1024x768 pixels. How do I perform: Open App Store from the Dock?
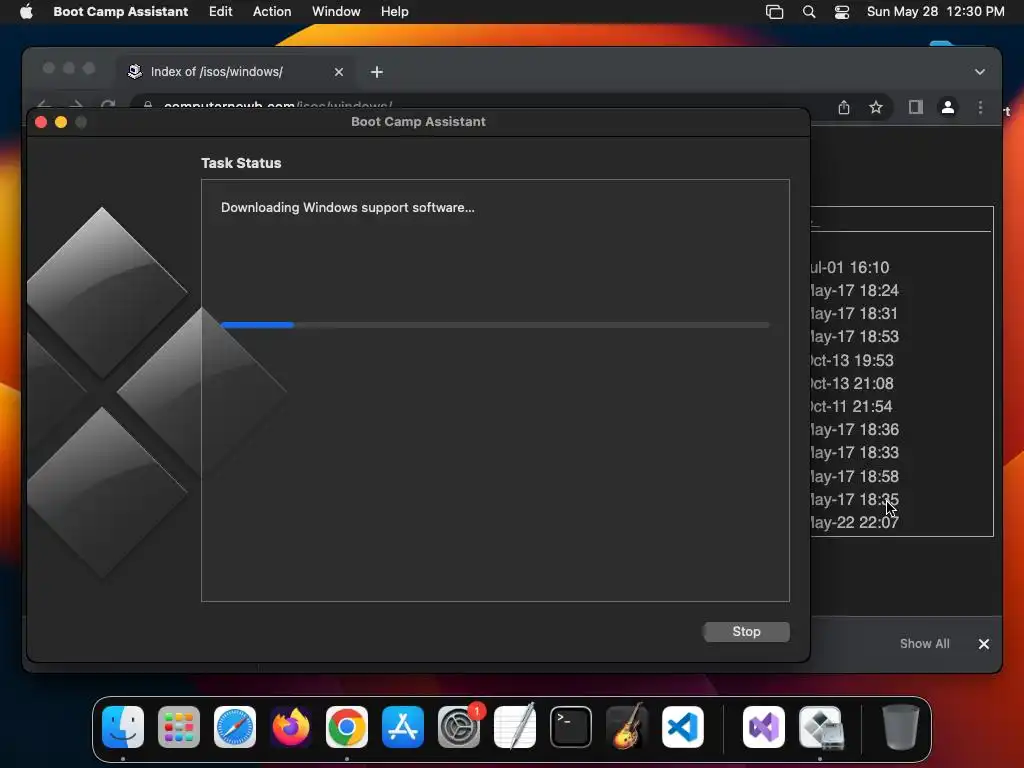point(403,727)
